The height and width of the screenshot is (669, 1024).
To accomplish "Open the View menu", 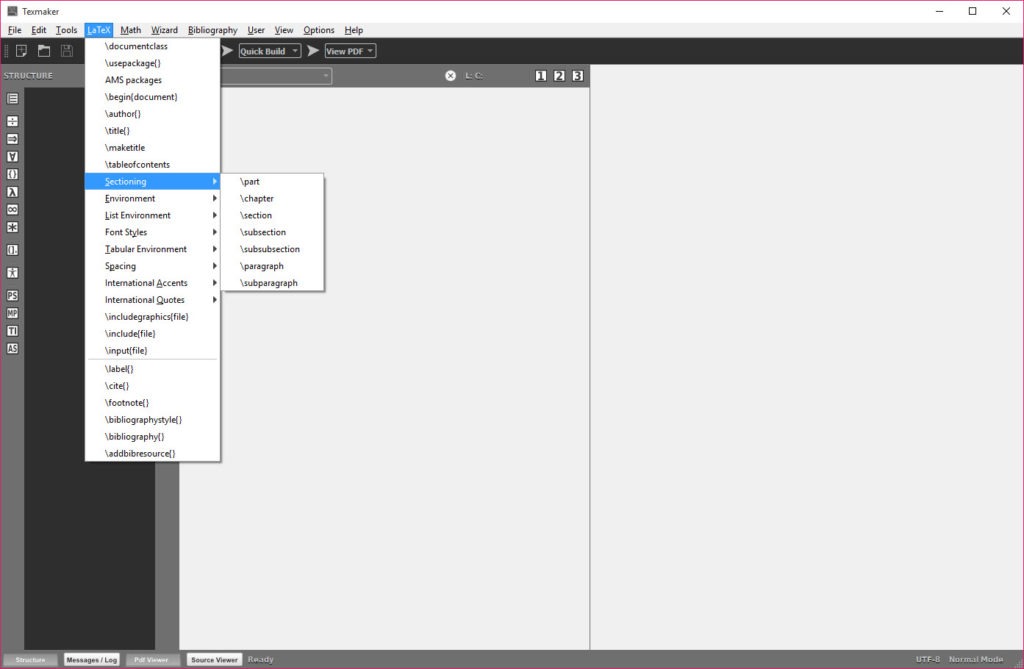I will pyautogui.click(x=283, y=30).
